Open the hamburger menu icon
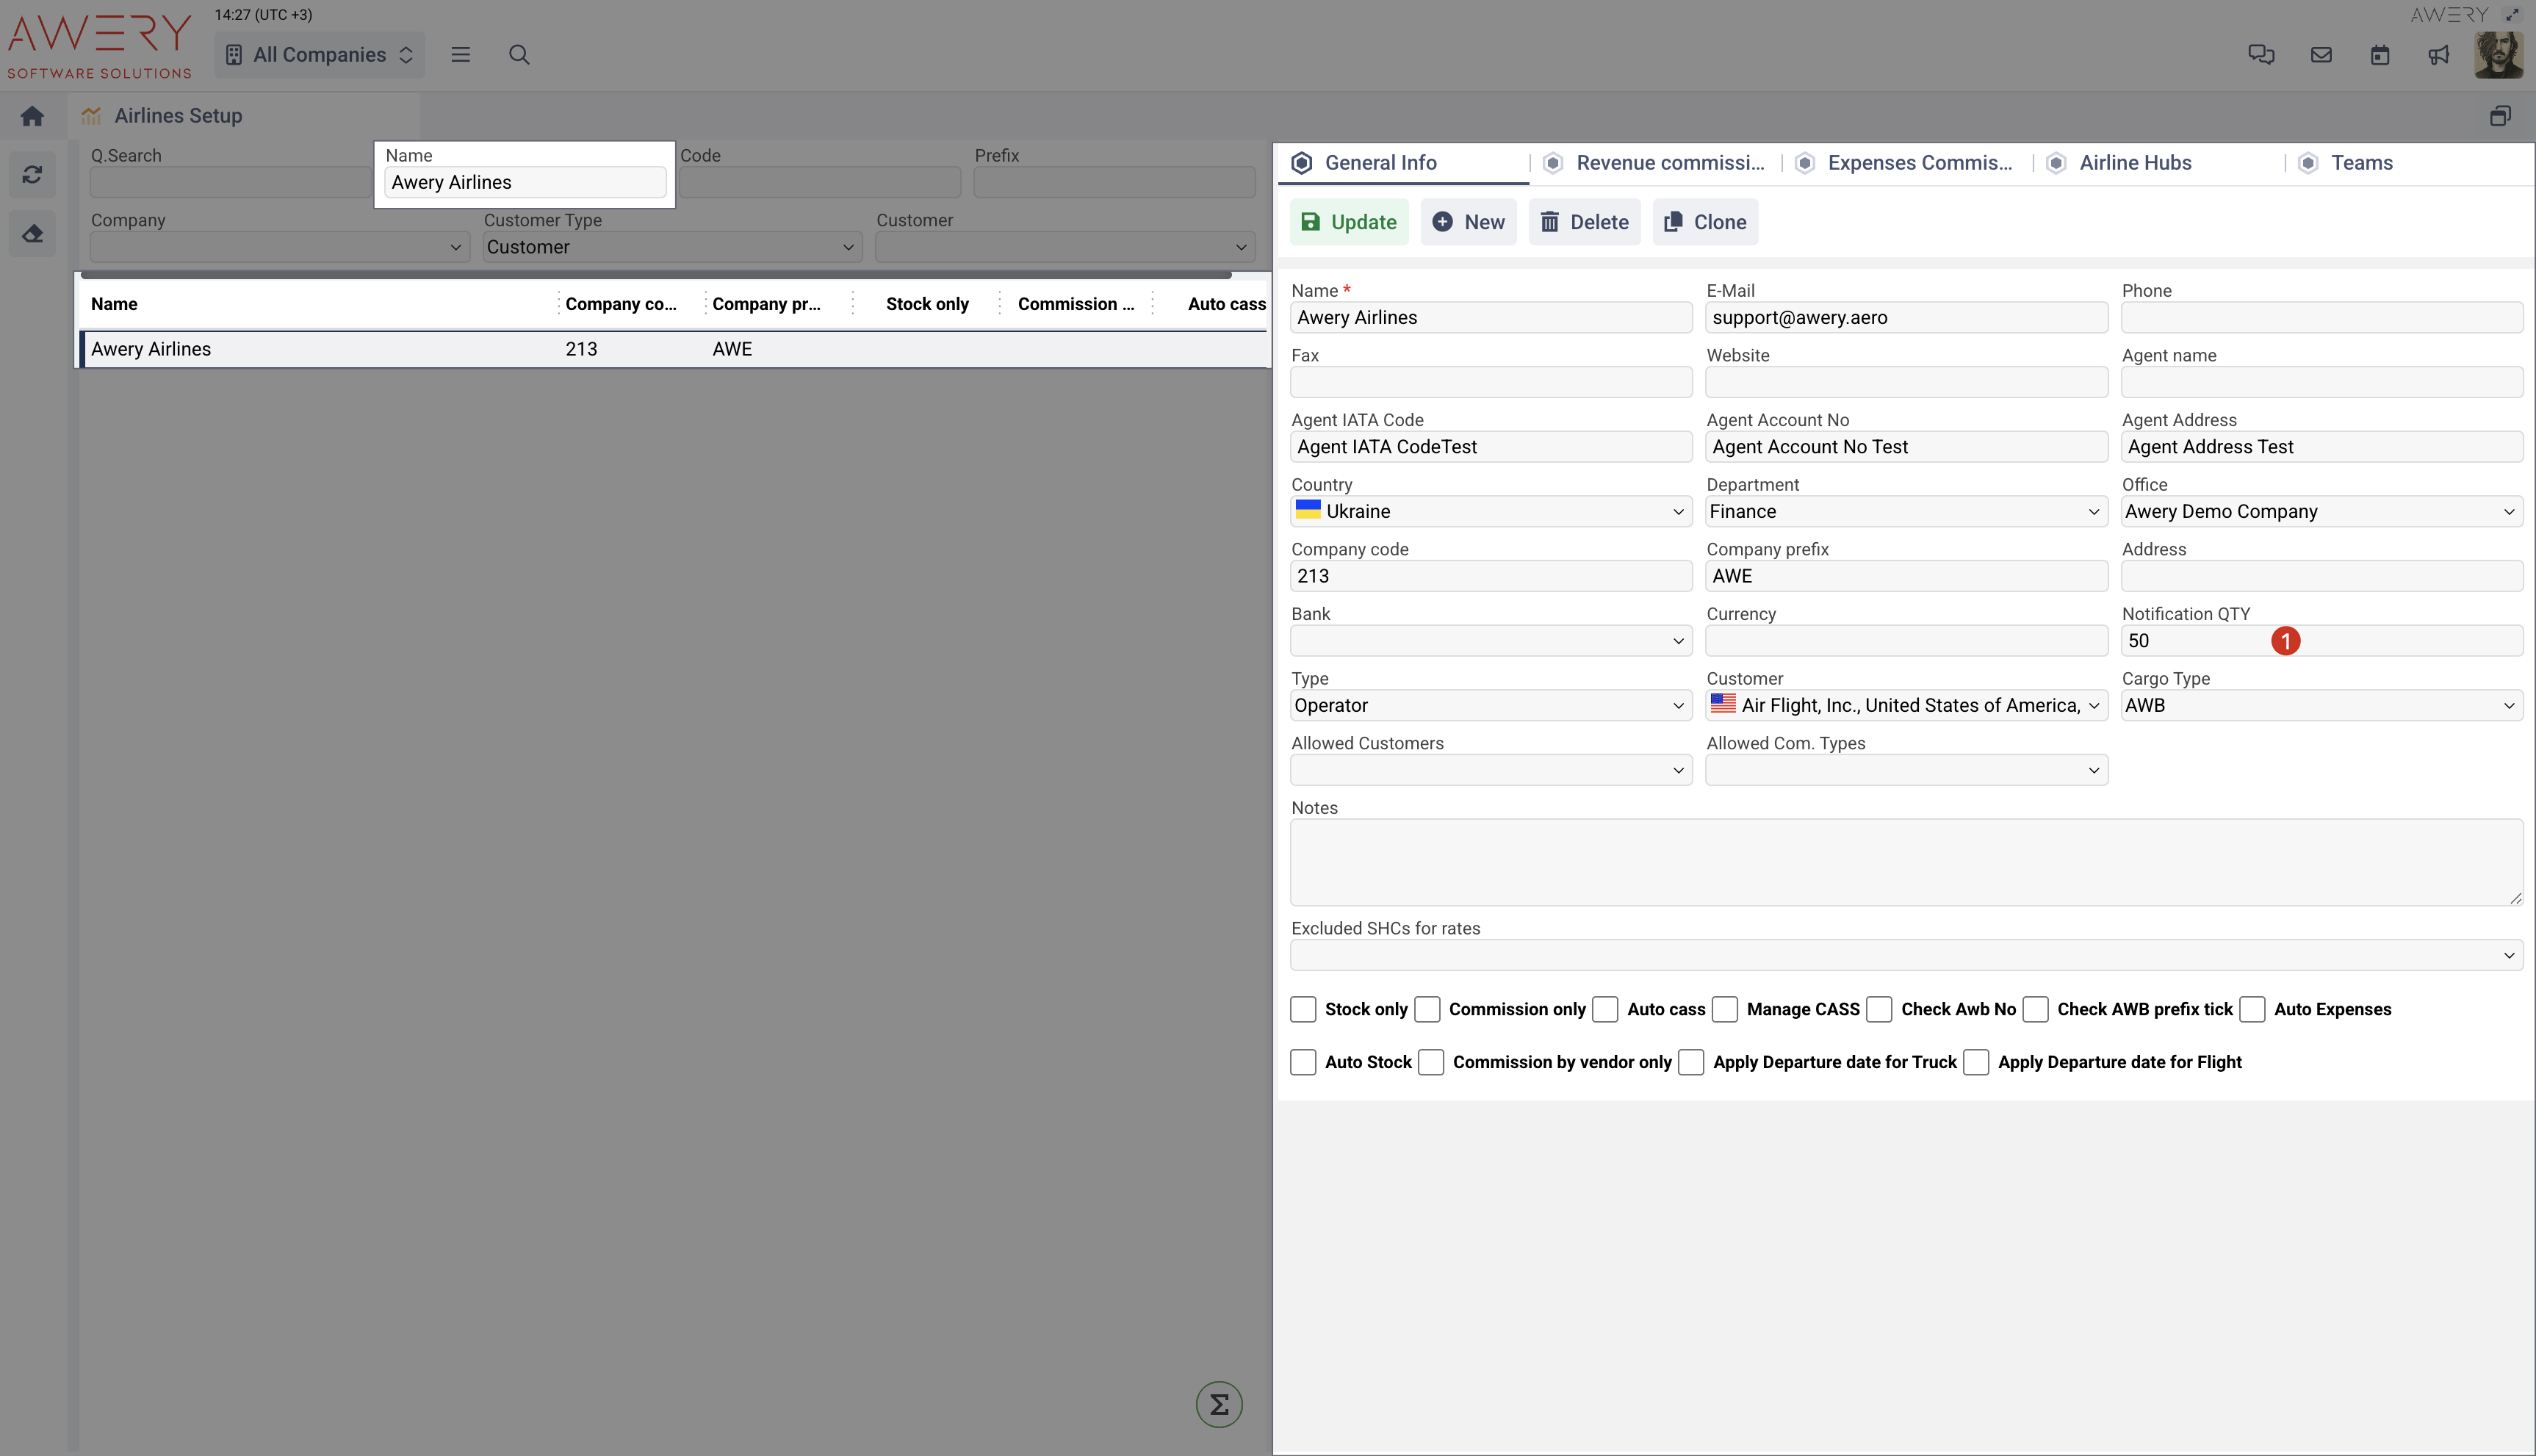This screenshot has height=1456, width=2536. pyautogui.click(x=460, y=55)
